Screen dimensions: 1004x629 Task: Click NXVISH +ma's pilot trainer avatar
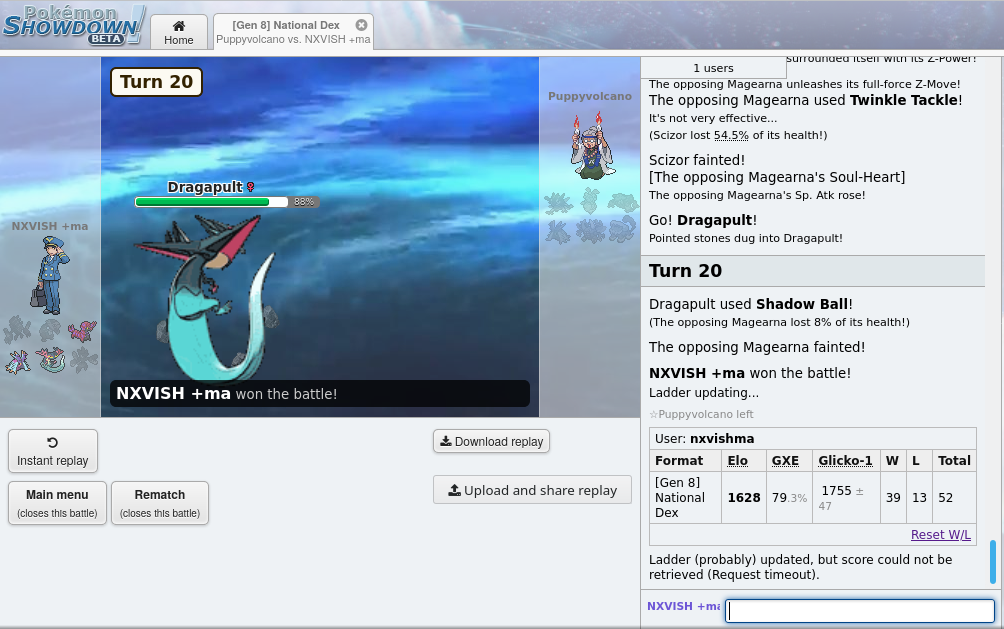point(48,275)
